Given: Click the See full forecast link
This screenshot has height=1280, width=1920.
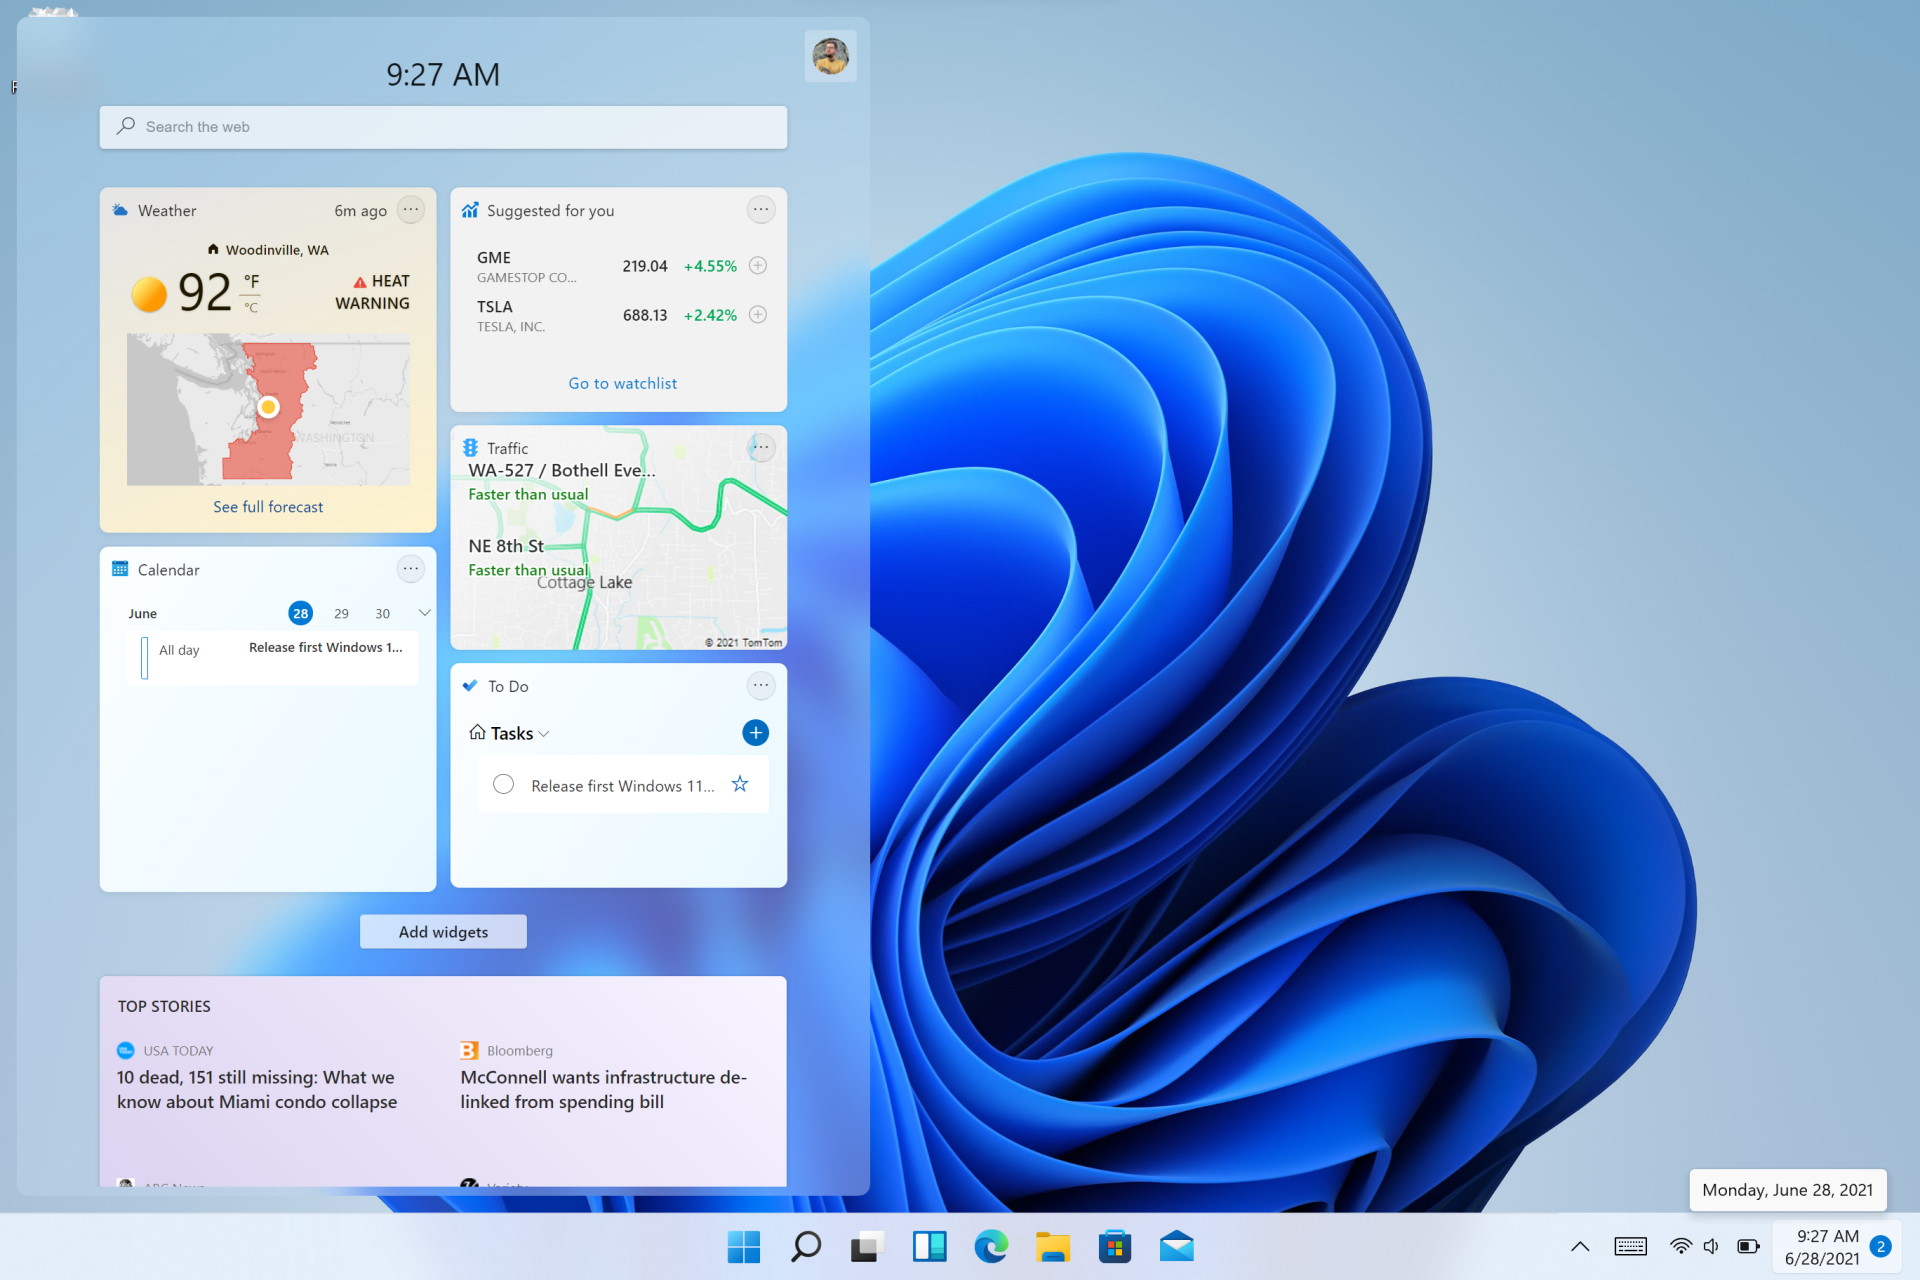Looking at the screenshot, I should click(x=267, y=506).
